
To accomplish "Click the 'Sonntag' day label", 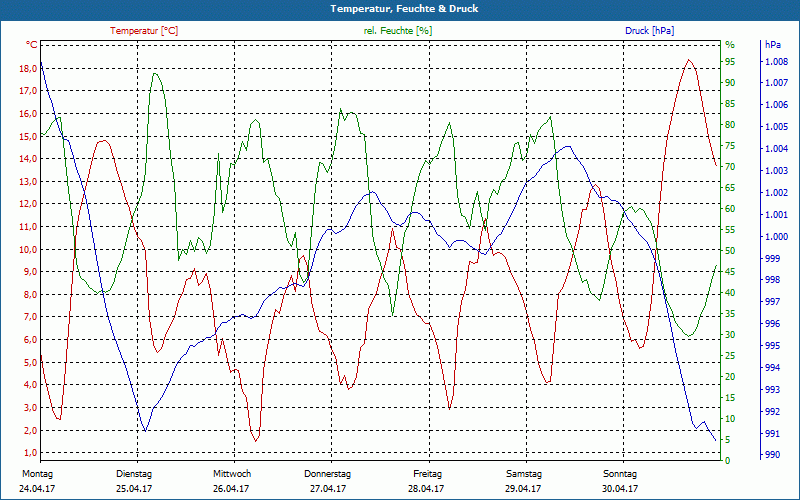I will 620,474.
